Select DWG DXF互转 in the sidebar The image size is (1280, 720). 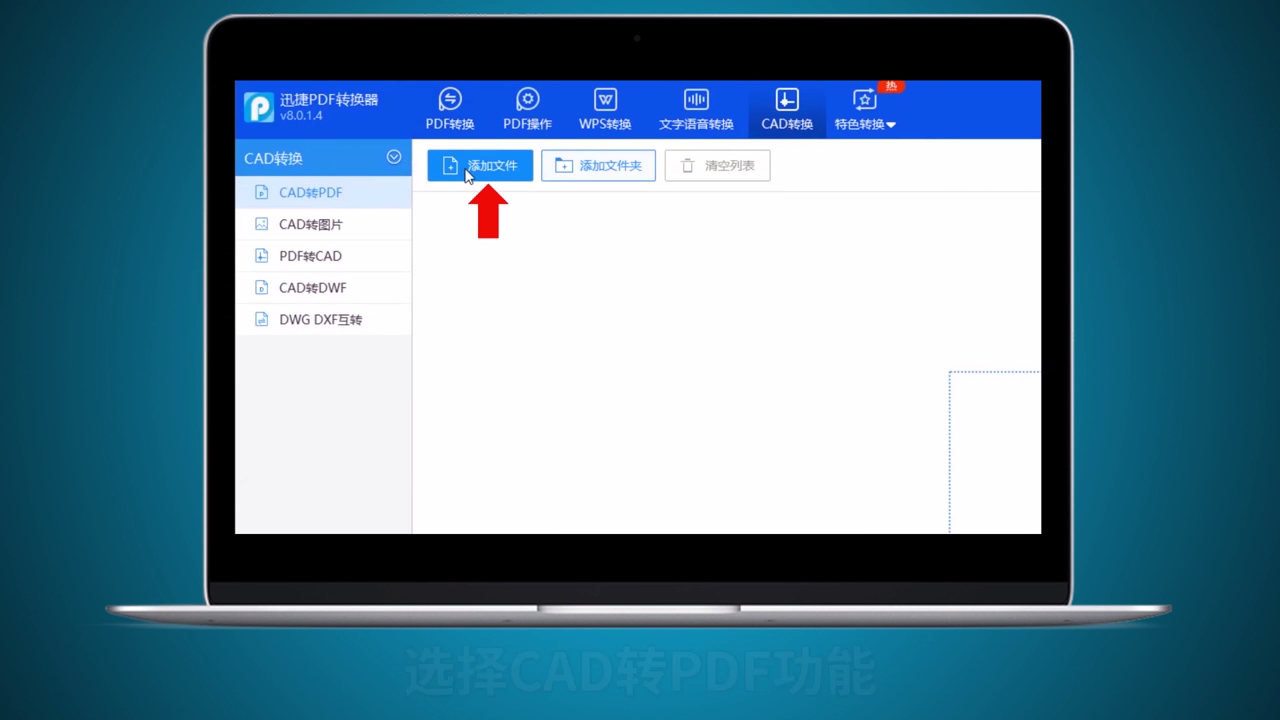pos(323,320)
